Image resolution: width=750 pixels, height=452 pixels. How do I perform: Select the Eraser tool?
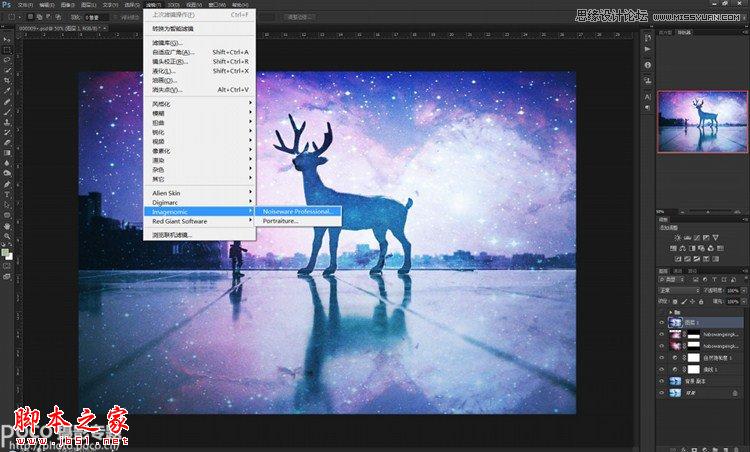[7, 143]
